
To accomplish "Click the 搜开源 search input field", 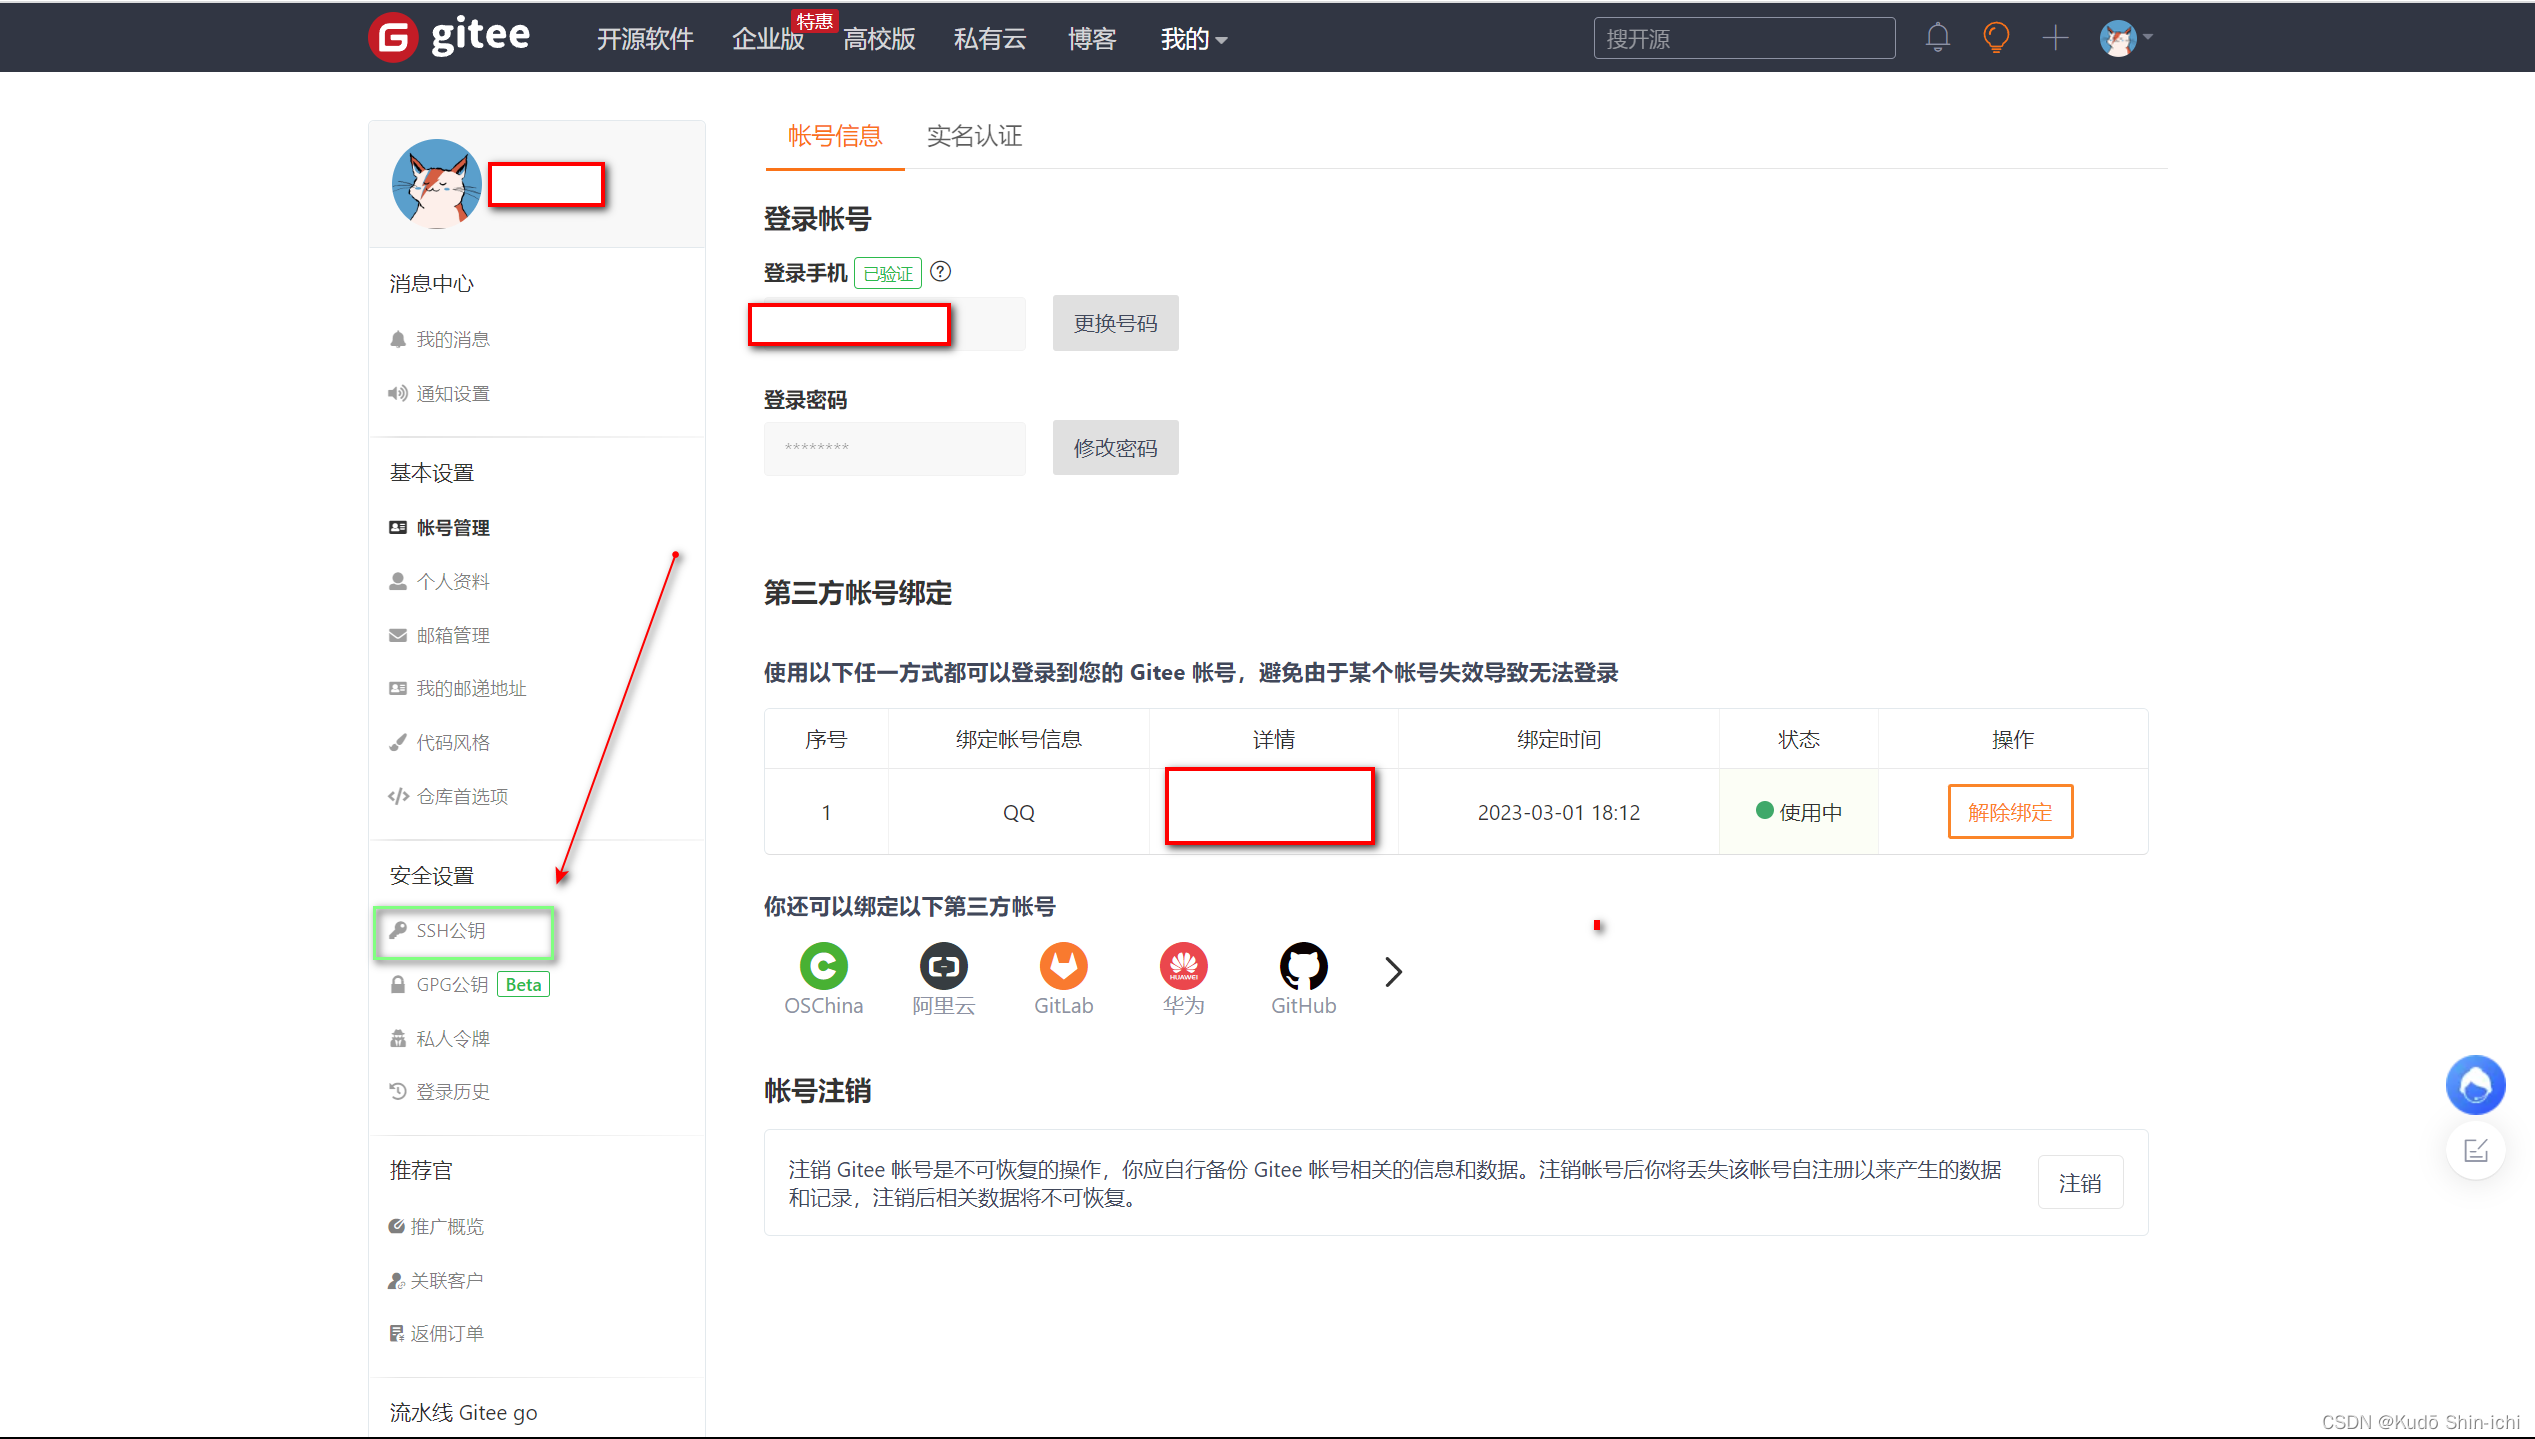I will pos(1743,37).
